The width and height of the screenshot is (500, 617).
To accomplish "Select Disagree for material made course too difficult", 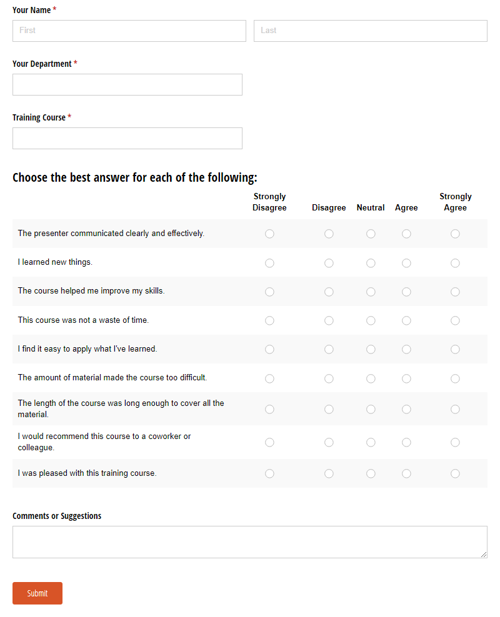I will [x=329, y=379].
